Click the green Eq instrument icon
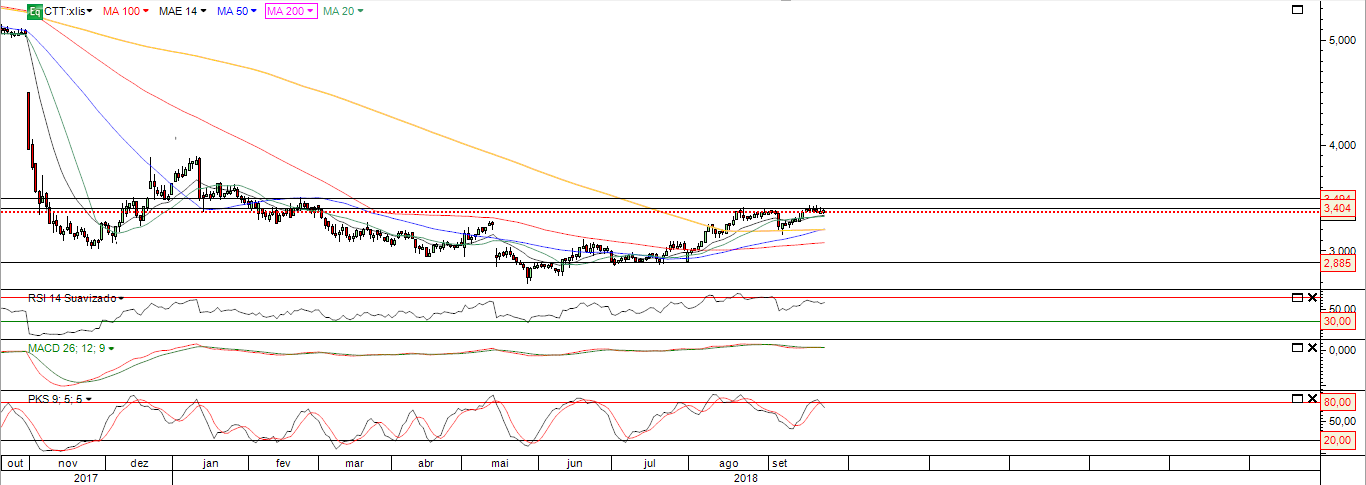Viewport: 1366px width, 485px height. coord(34,11)
